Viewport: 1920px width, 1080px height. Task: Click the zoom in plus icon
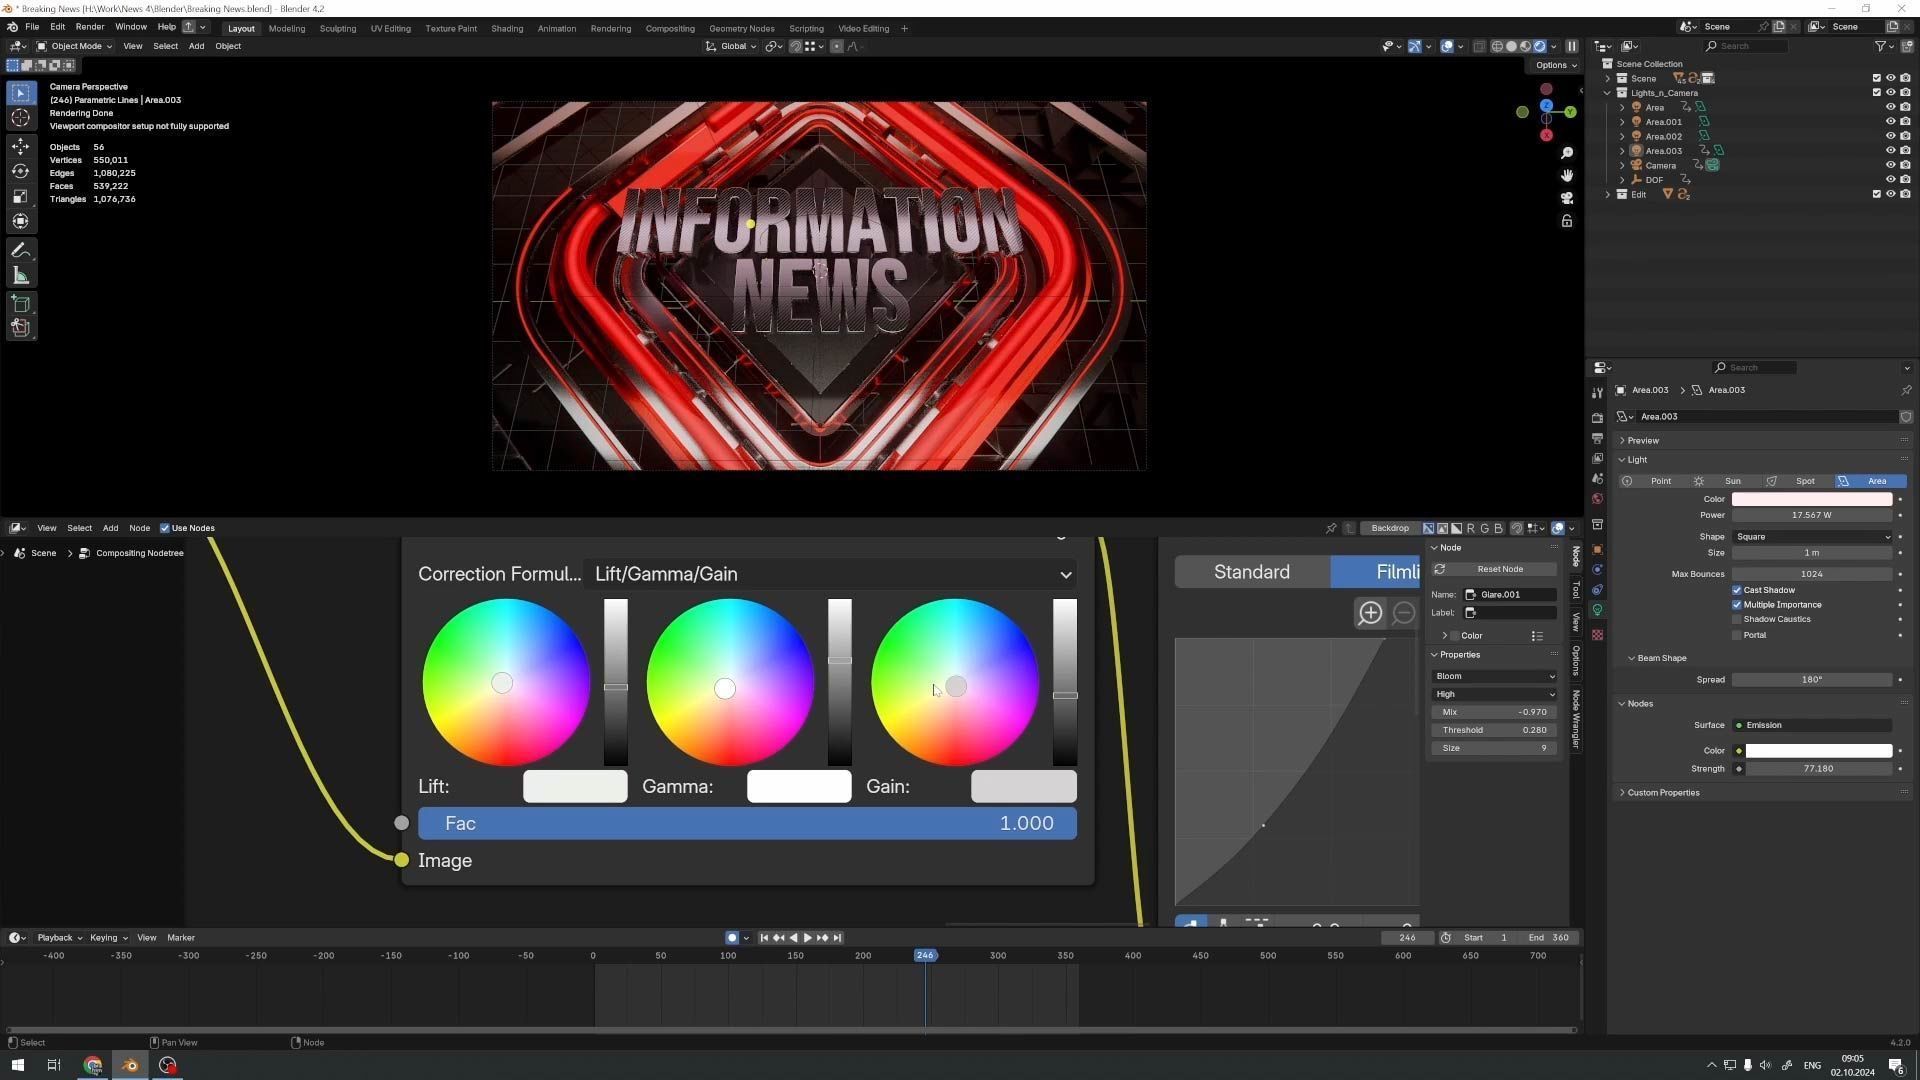point(1370,613)
